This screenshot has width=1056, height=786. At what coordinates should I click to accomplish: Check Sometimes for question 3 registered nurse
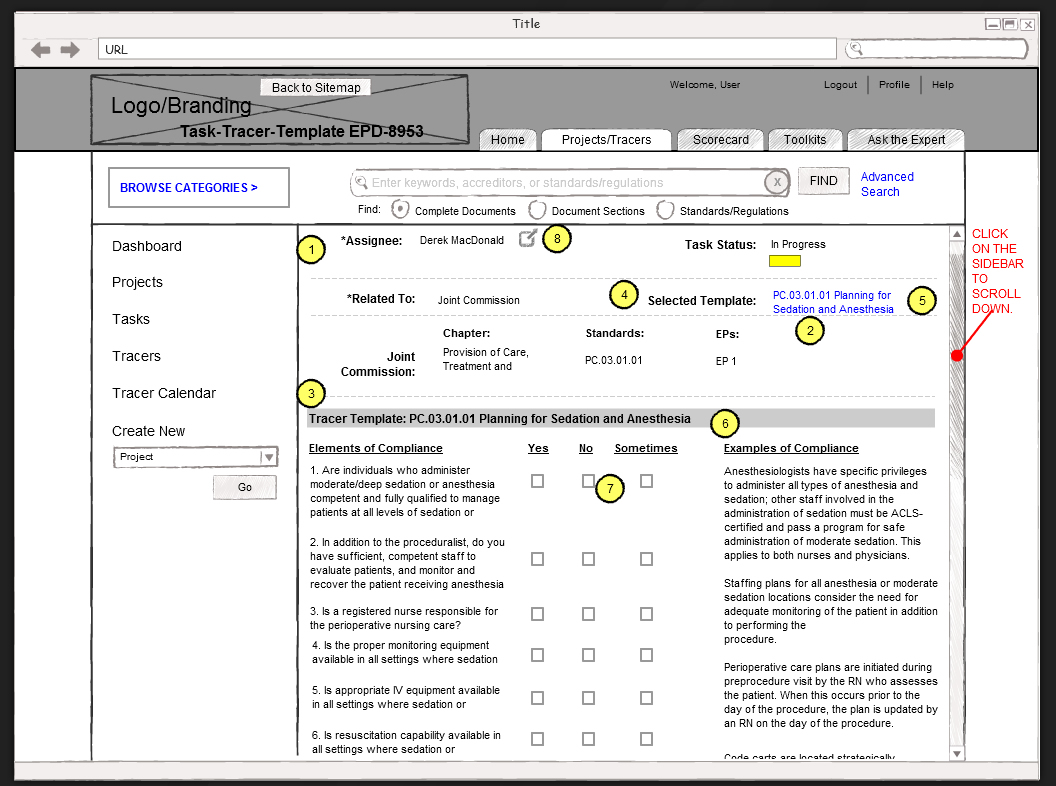[647, 614]
